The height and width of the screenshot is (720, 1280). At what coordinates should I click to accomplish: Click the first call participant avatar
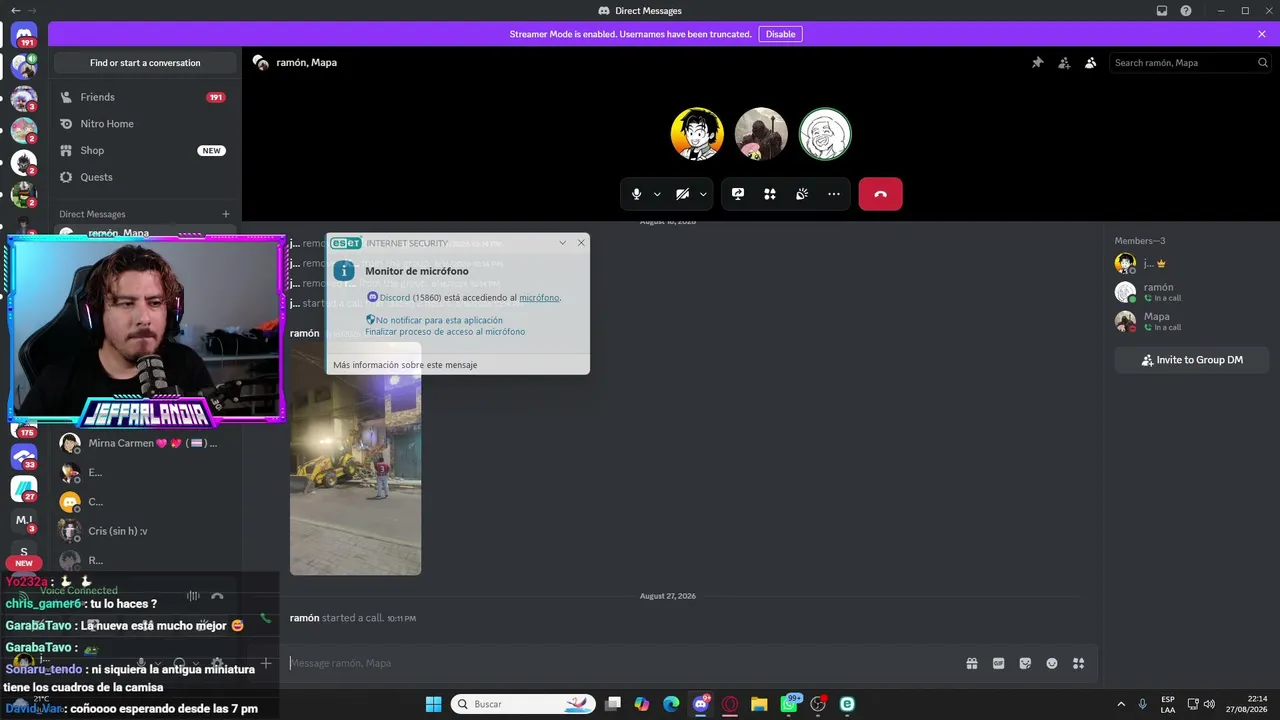pos(697,134)
